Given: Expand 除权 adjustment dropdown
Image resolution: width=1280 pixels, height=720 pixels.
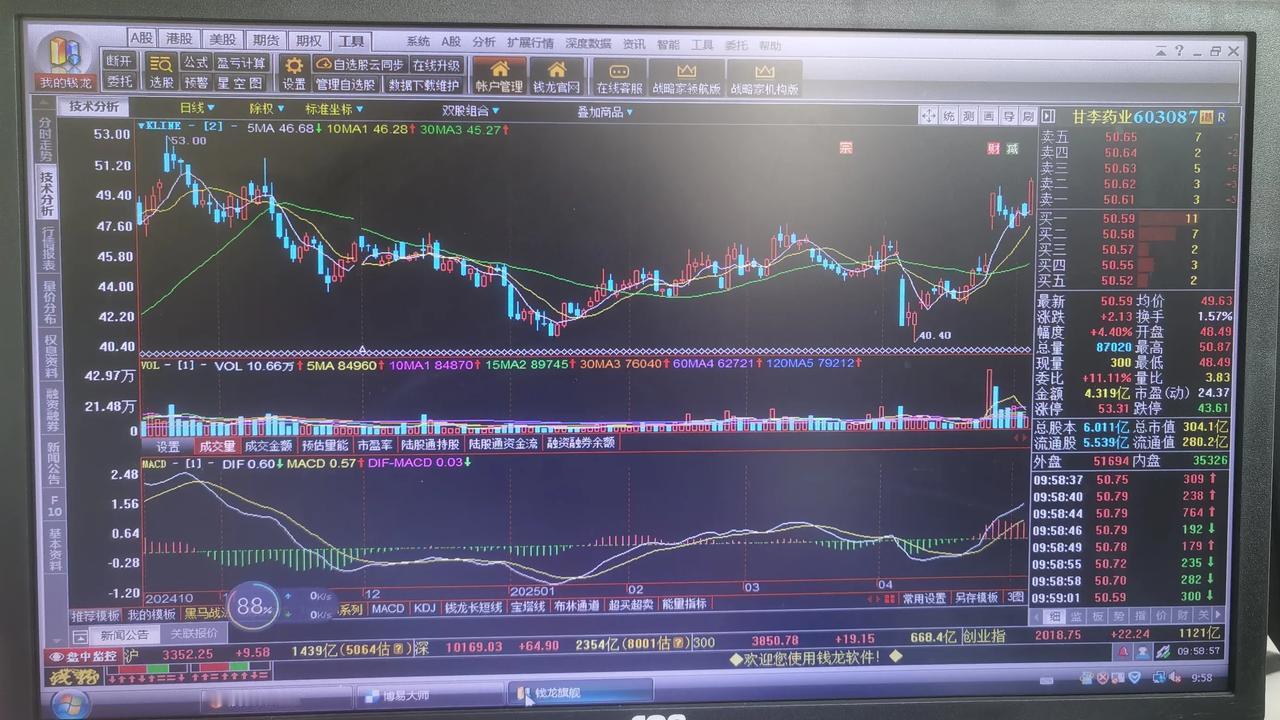Looking at the screenshot, I should (x=266, y=109).
